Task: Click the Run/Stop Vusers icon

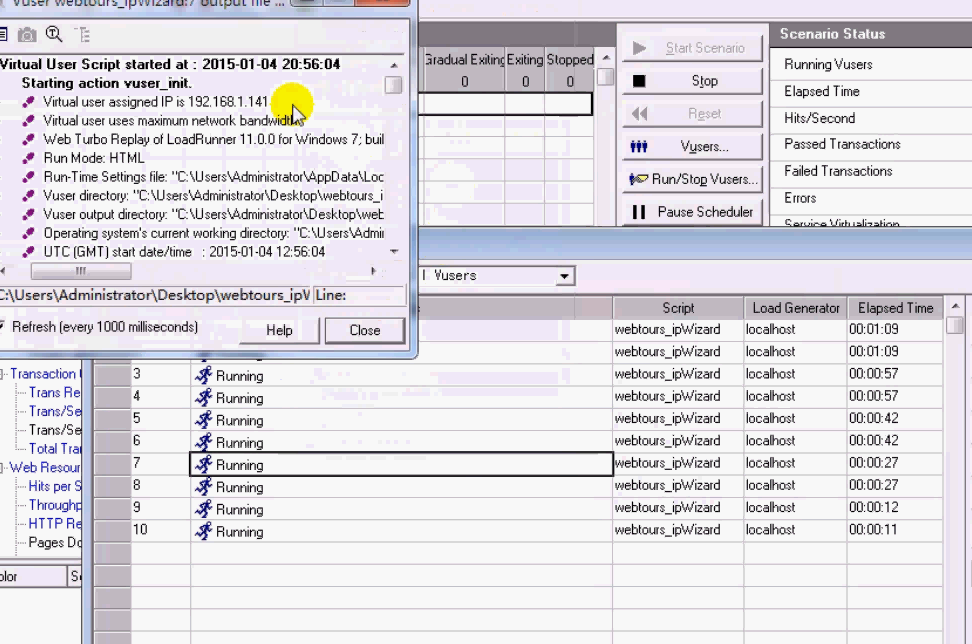Action: (x=638, y=179)
